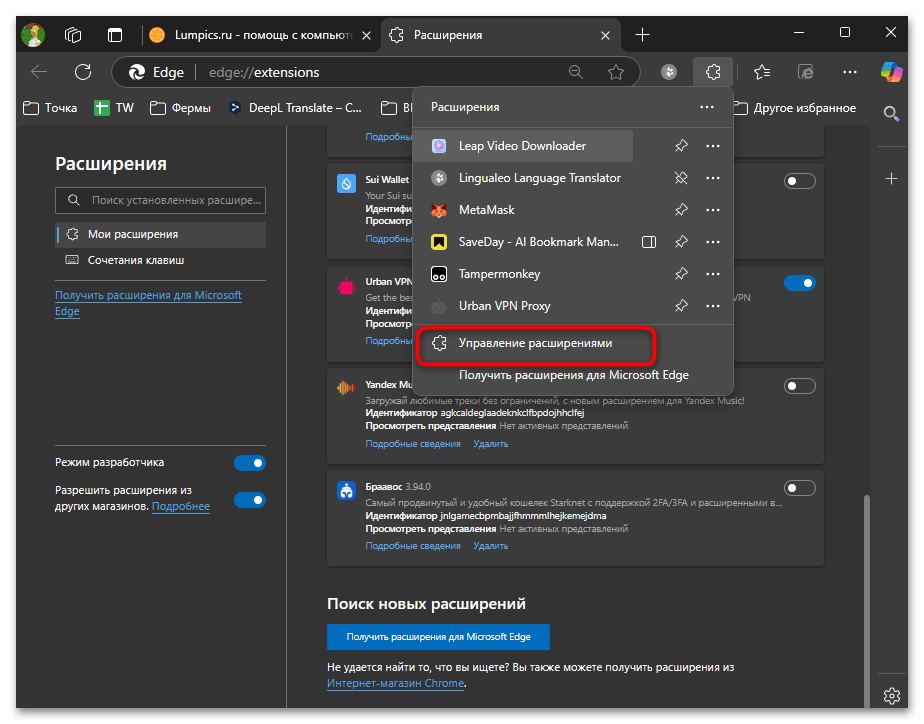Click the edge://extensions address bar
Image resolution: width=924 pixels, height=724 pixels.
[377, 72]
